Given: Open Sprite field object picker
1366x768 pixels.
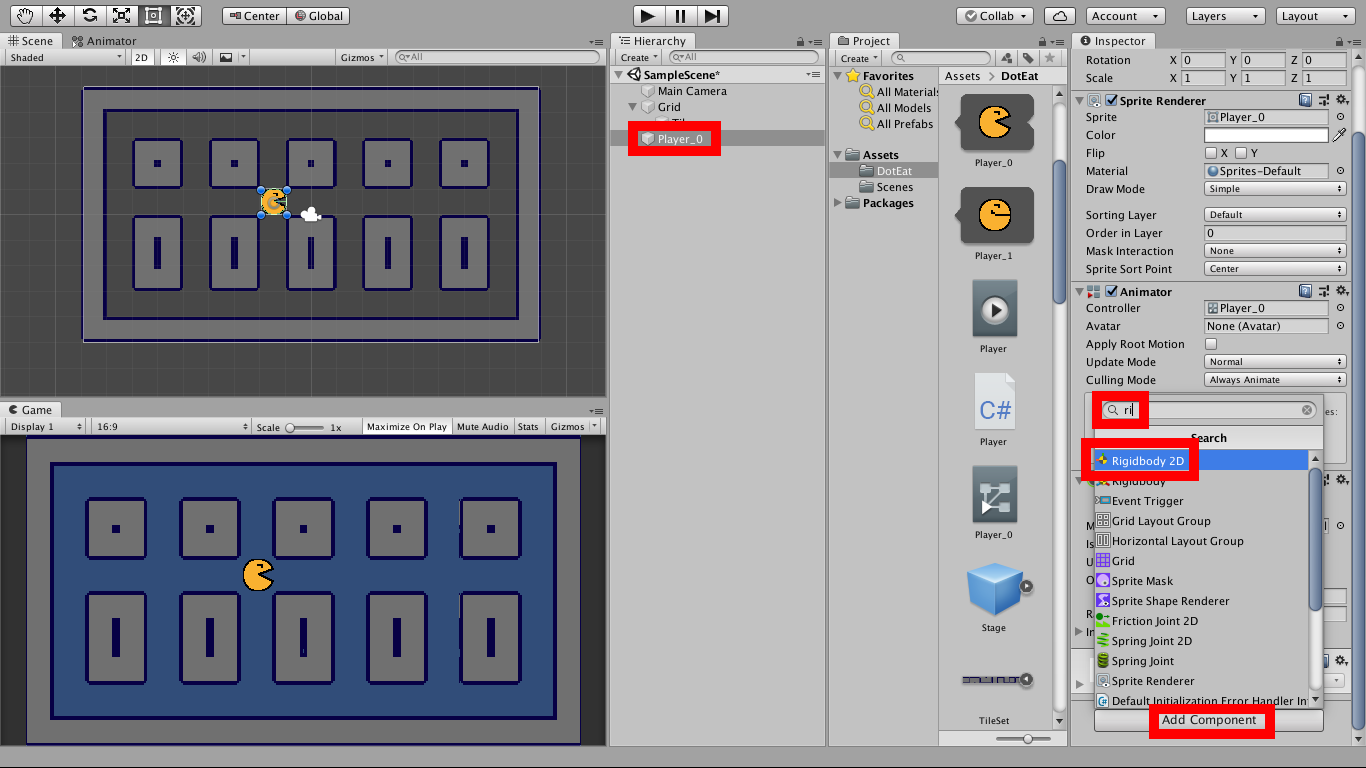Looking at the screenshot, I should coord(1340,117).
